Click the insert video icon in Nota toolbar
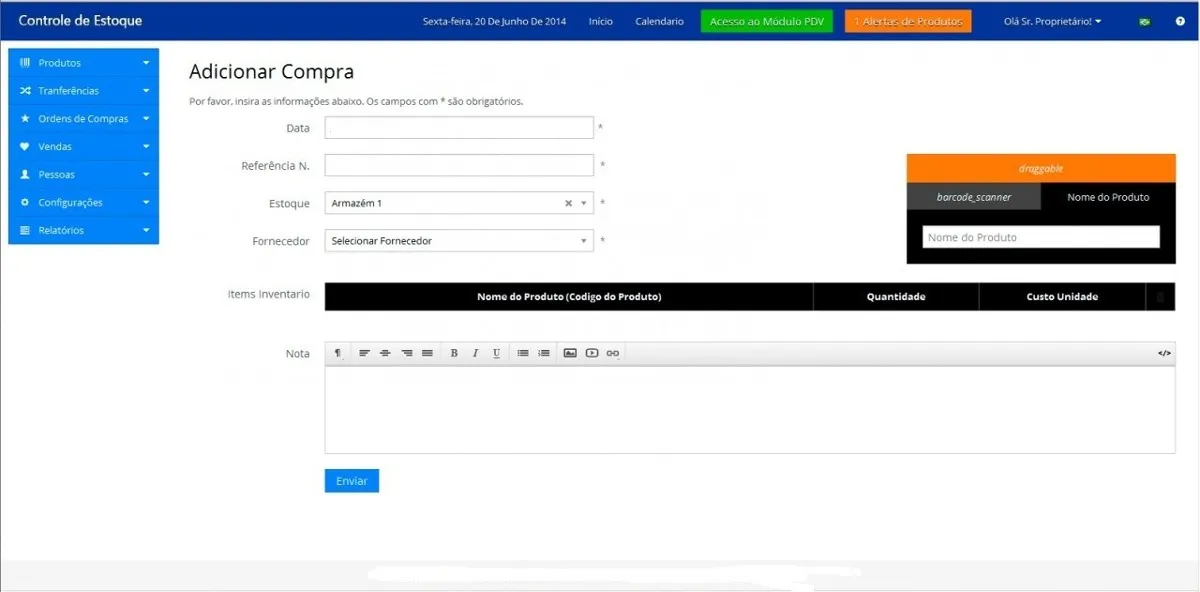Image resolution: width=1200 pixels, height=592 pixels. coord(591,352)
